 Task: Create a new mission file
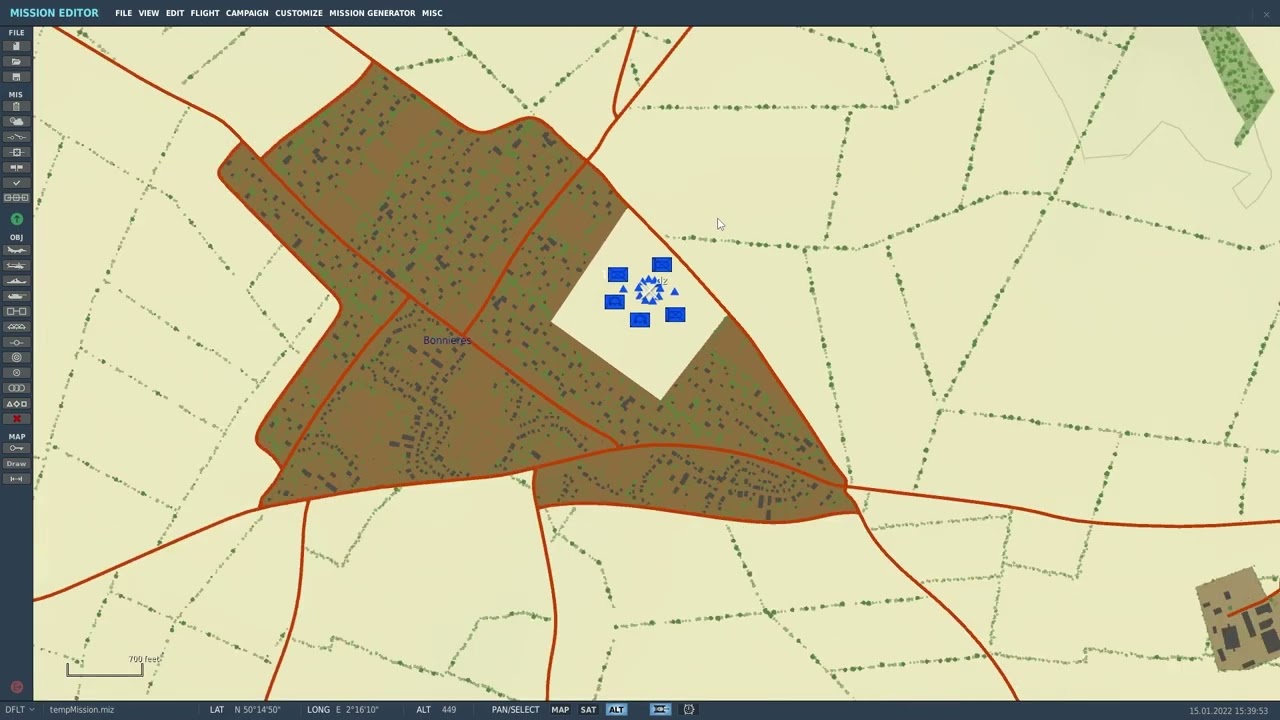16,47
